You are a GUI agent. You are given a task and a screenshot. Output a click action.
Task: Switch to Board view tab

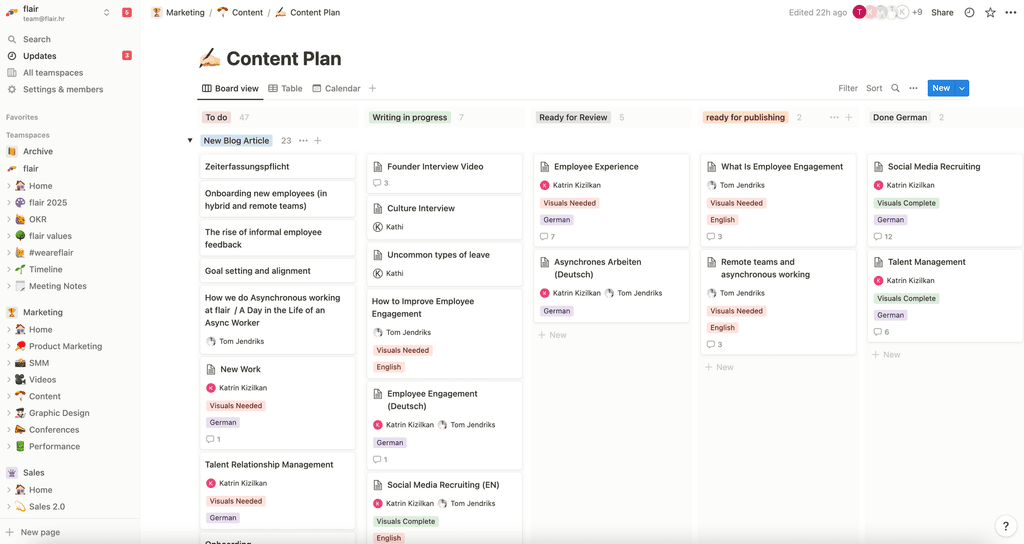pos(230,88)
